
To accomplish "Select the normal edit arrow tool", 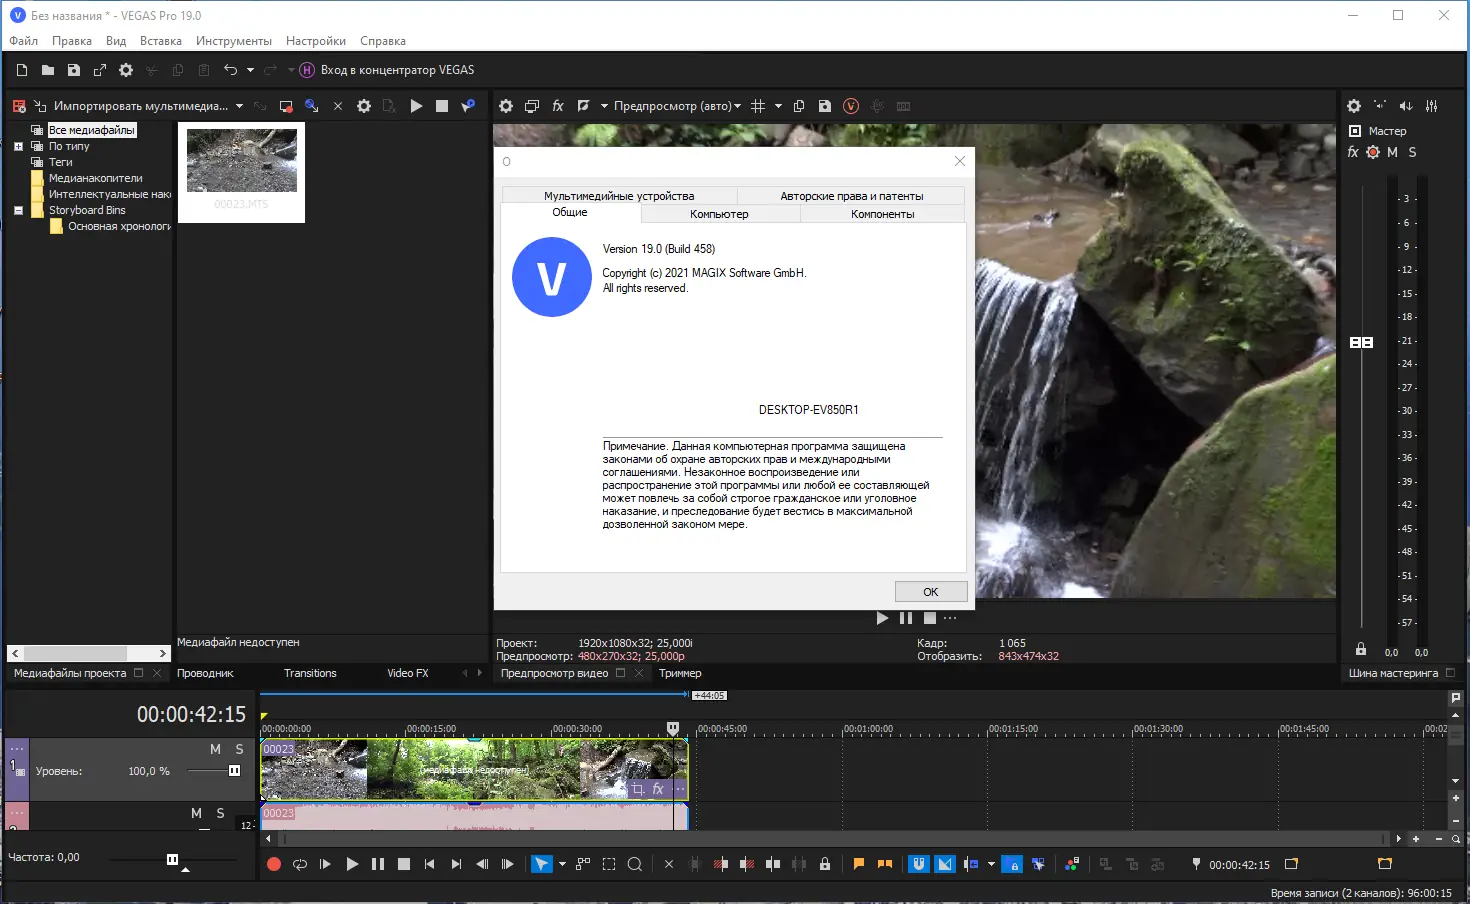I will coord(541,864).
